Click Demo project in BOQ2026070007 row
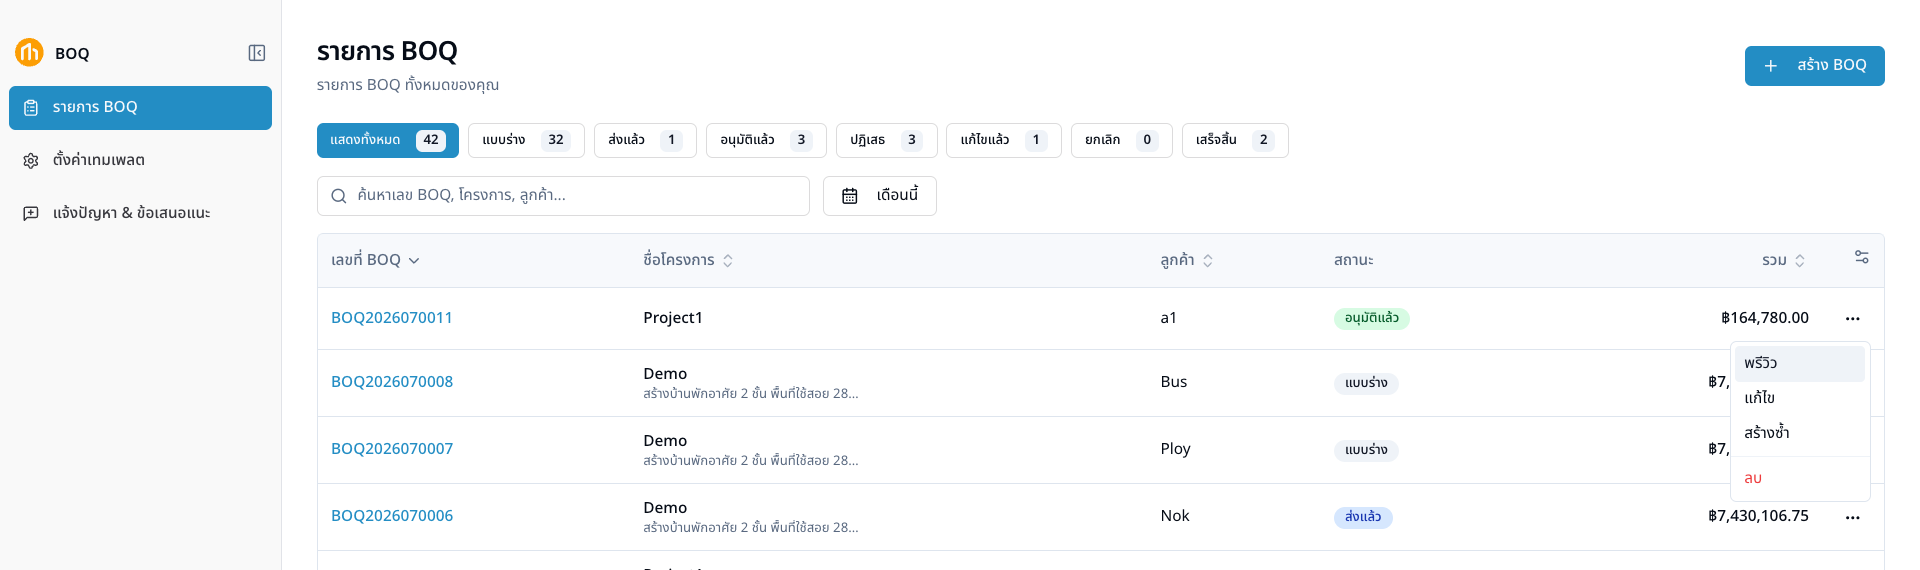Image resolution: width=1920 pixels, height=570 pixels. pos(665,441)
